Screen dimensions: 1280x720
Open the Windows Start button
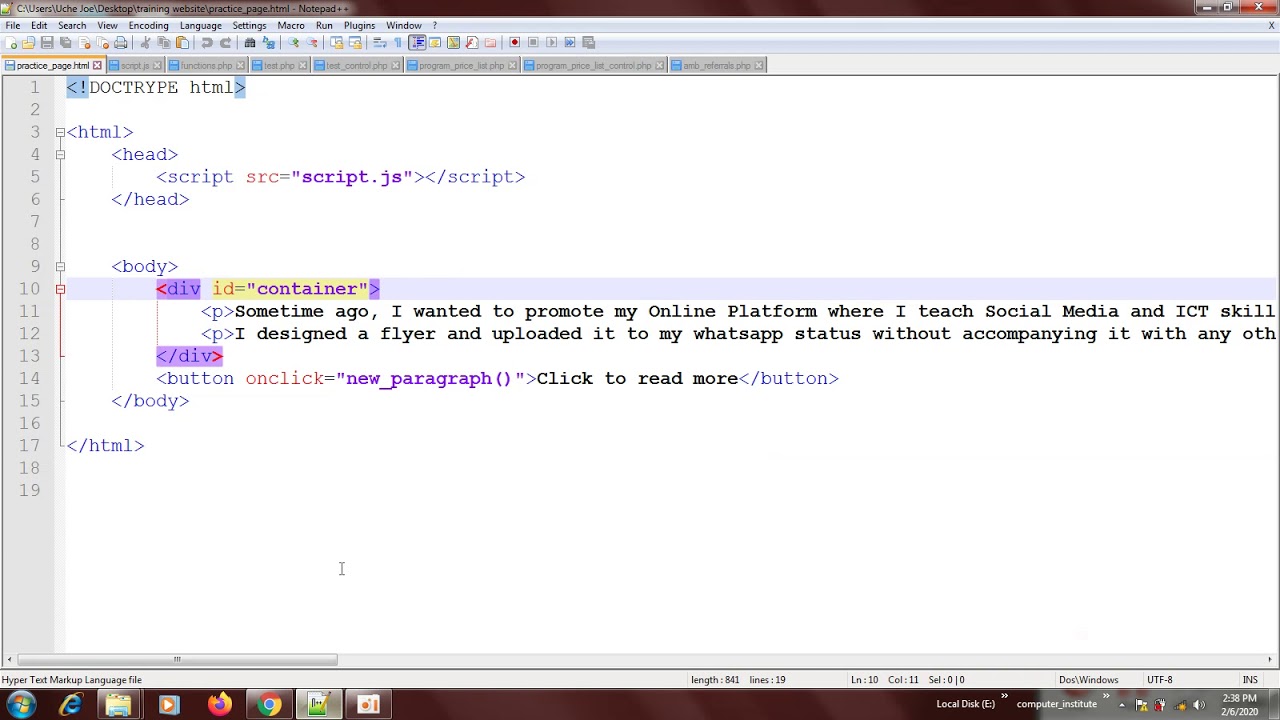pyautogui.click(x=21, y=704)
